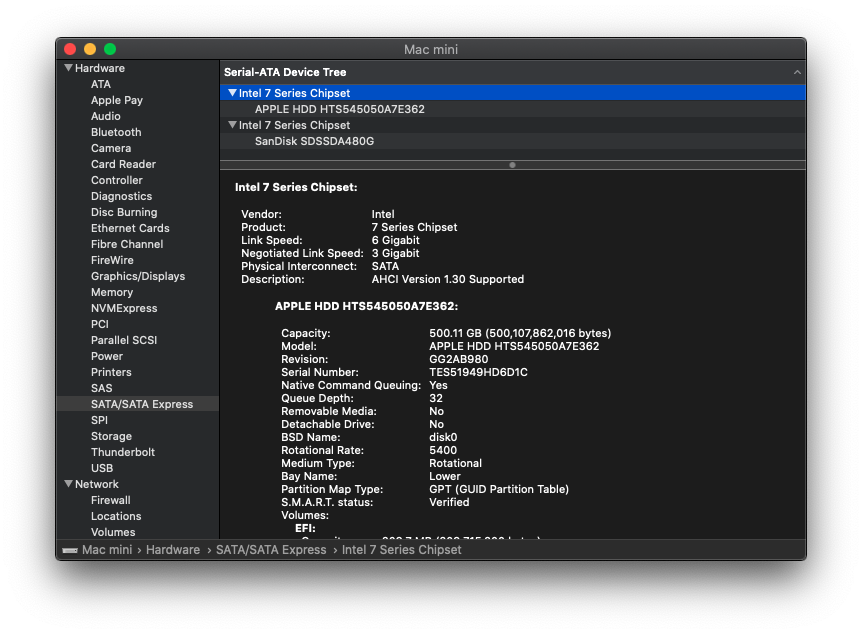862x634 pixels.
Task: Click the split pane divider handle dot
Action: click(x=512, y=165)
